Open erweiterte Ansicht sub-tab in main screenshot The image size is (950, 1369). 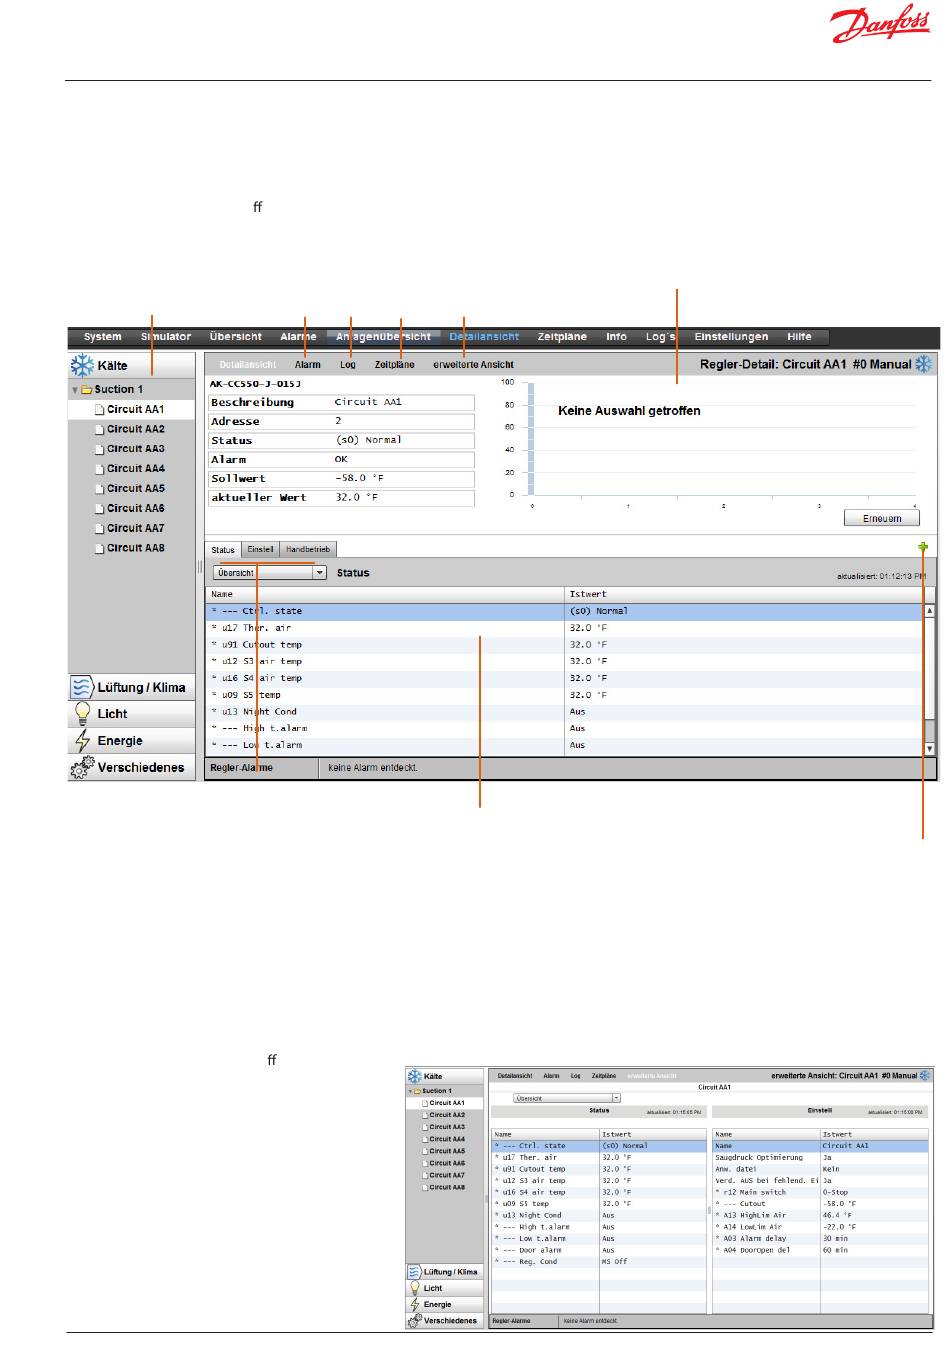click(x=474, y=365)
